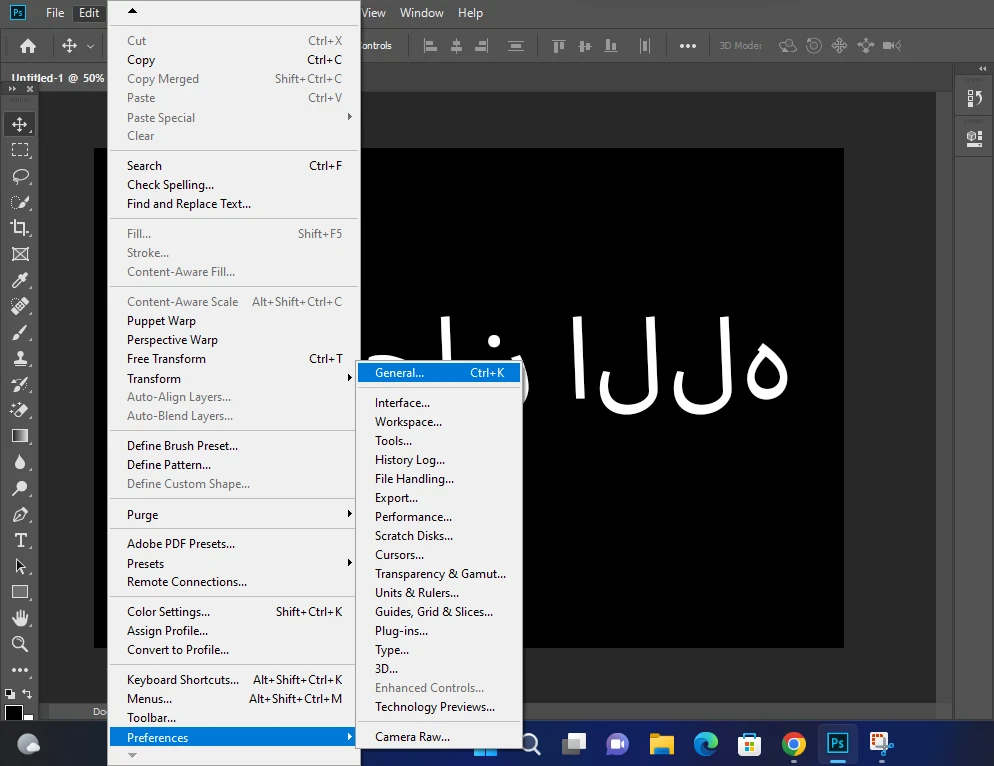
Task: Select the Untitled-1 document tab
Action: coord(57,78)
